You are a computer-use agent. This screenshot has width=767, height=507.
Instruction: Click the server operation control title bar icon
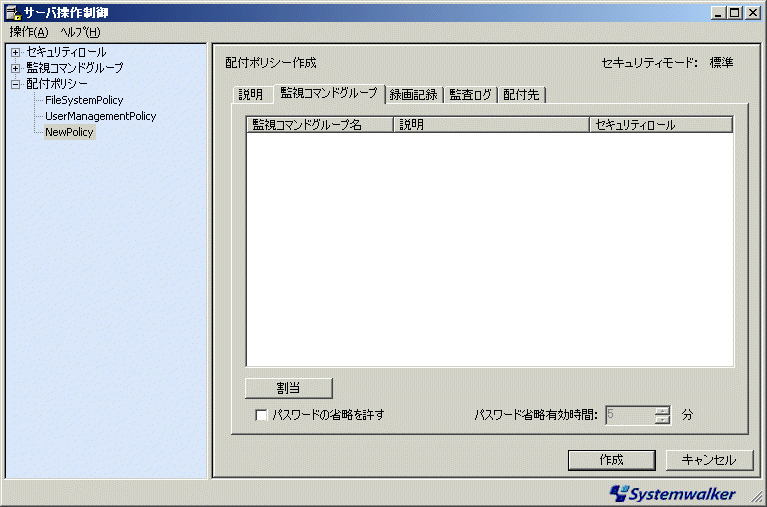click(x=13, y=13)
